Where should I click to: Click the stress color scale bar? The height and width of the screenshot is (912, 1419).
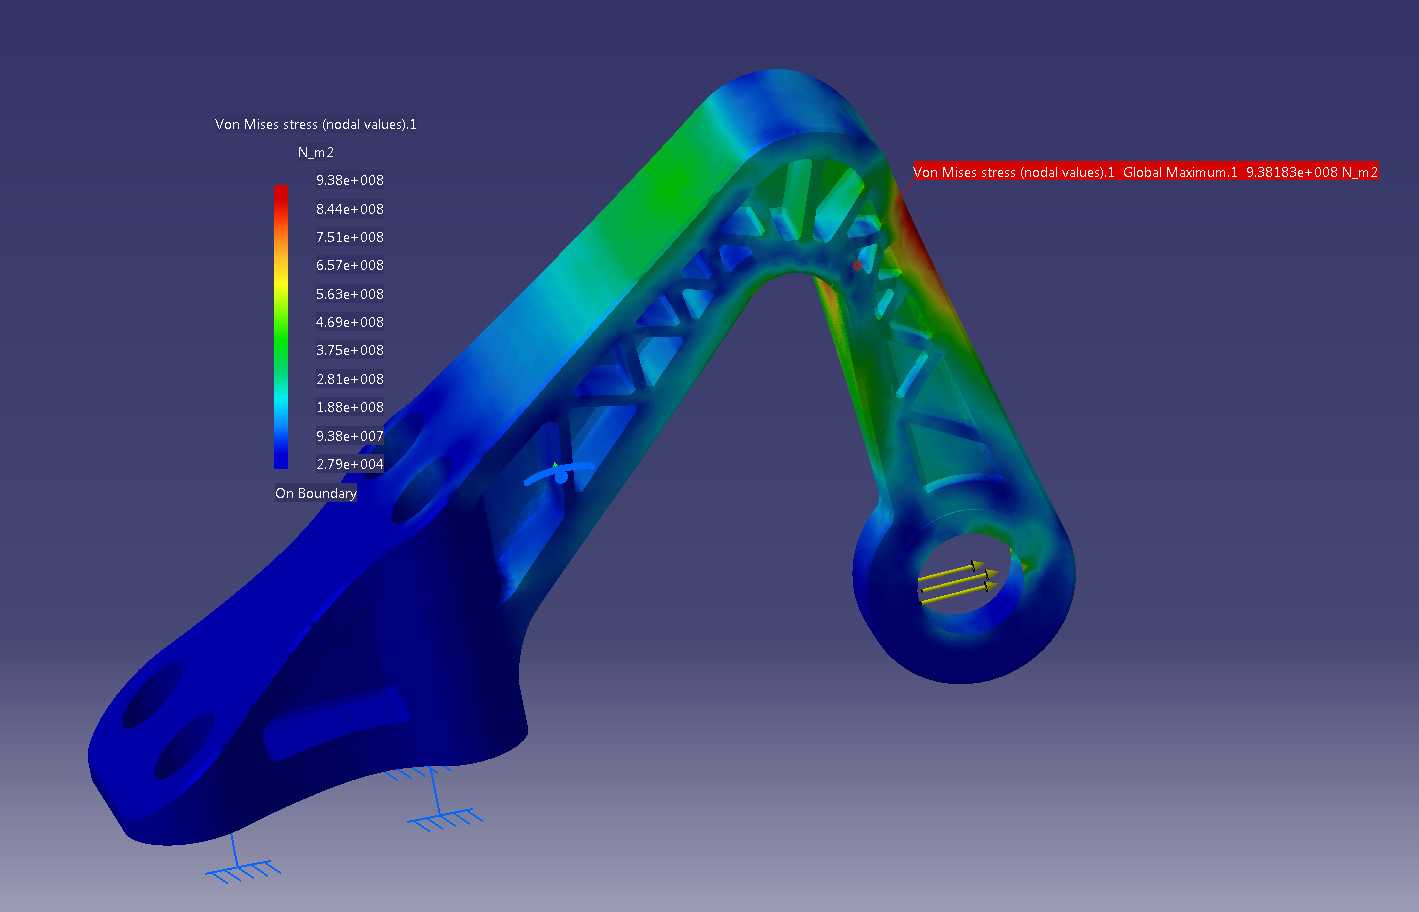pyautogui.click(x=281, y=326)
